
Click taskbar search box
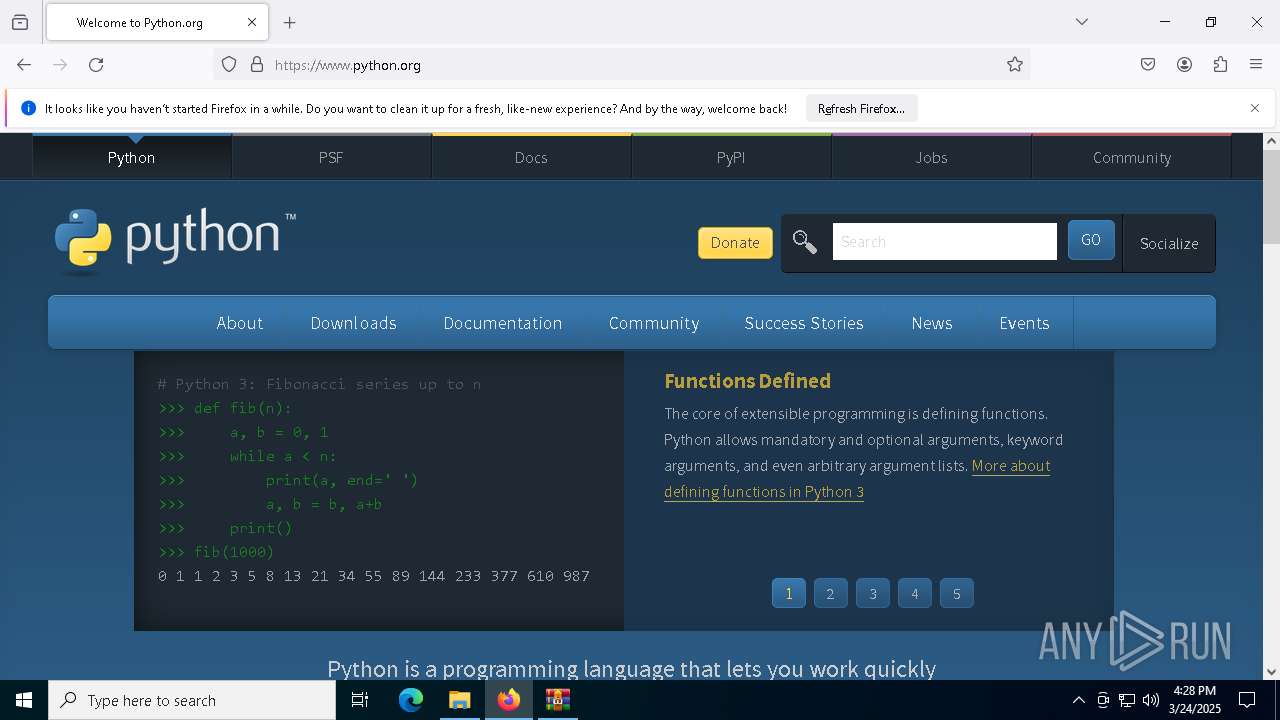[x=192, y=700]
